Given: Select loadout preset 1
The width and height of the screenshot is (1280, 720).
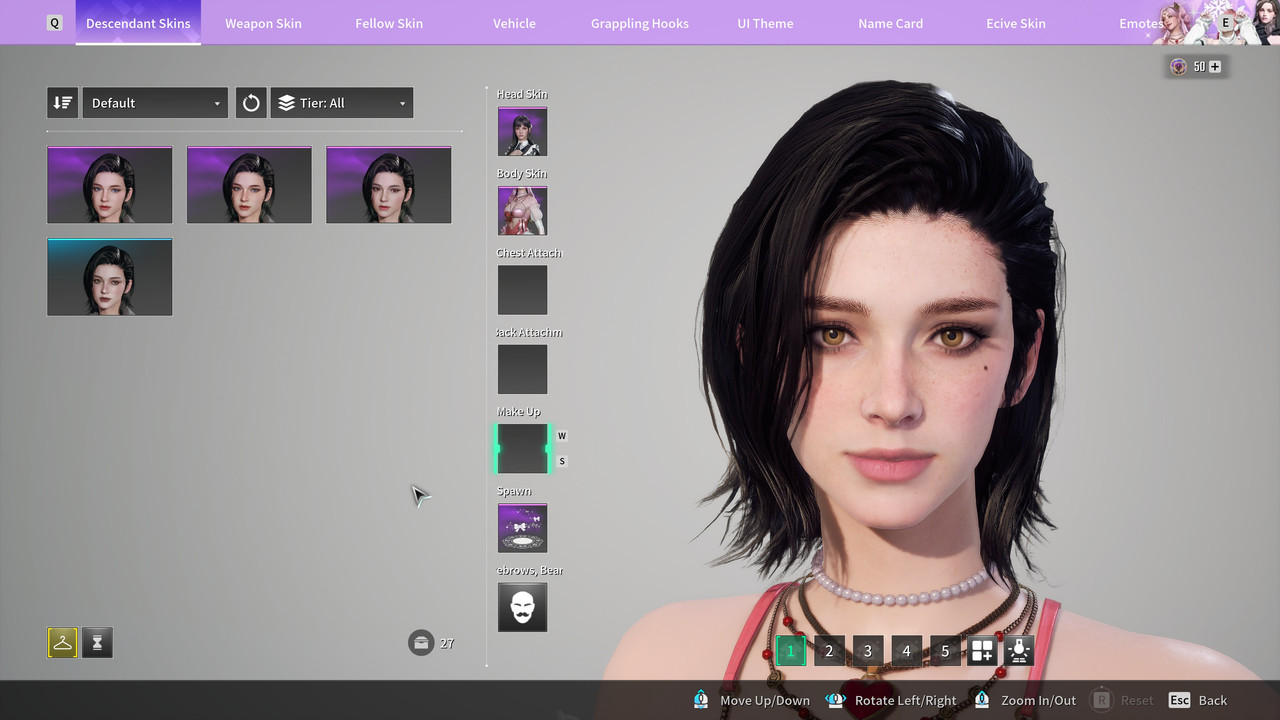Looking at the screenshot, I should click(x=790, y=651).
